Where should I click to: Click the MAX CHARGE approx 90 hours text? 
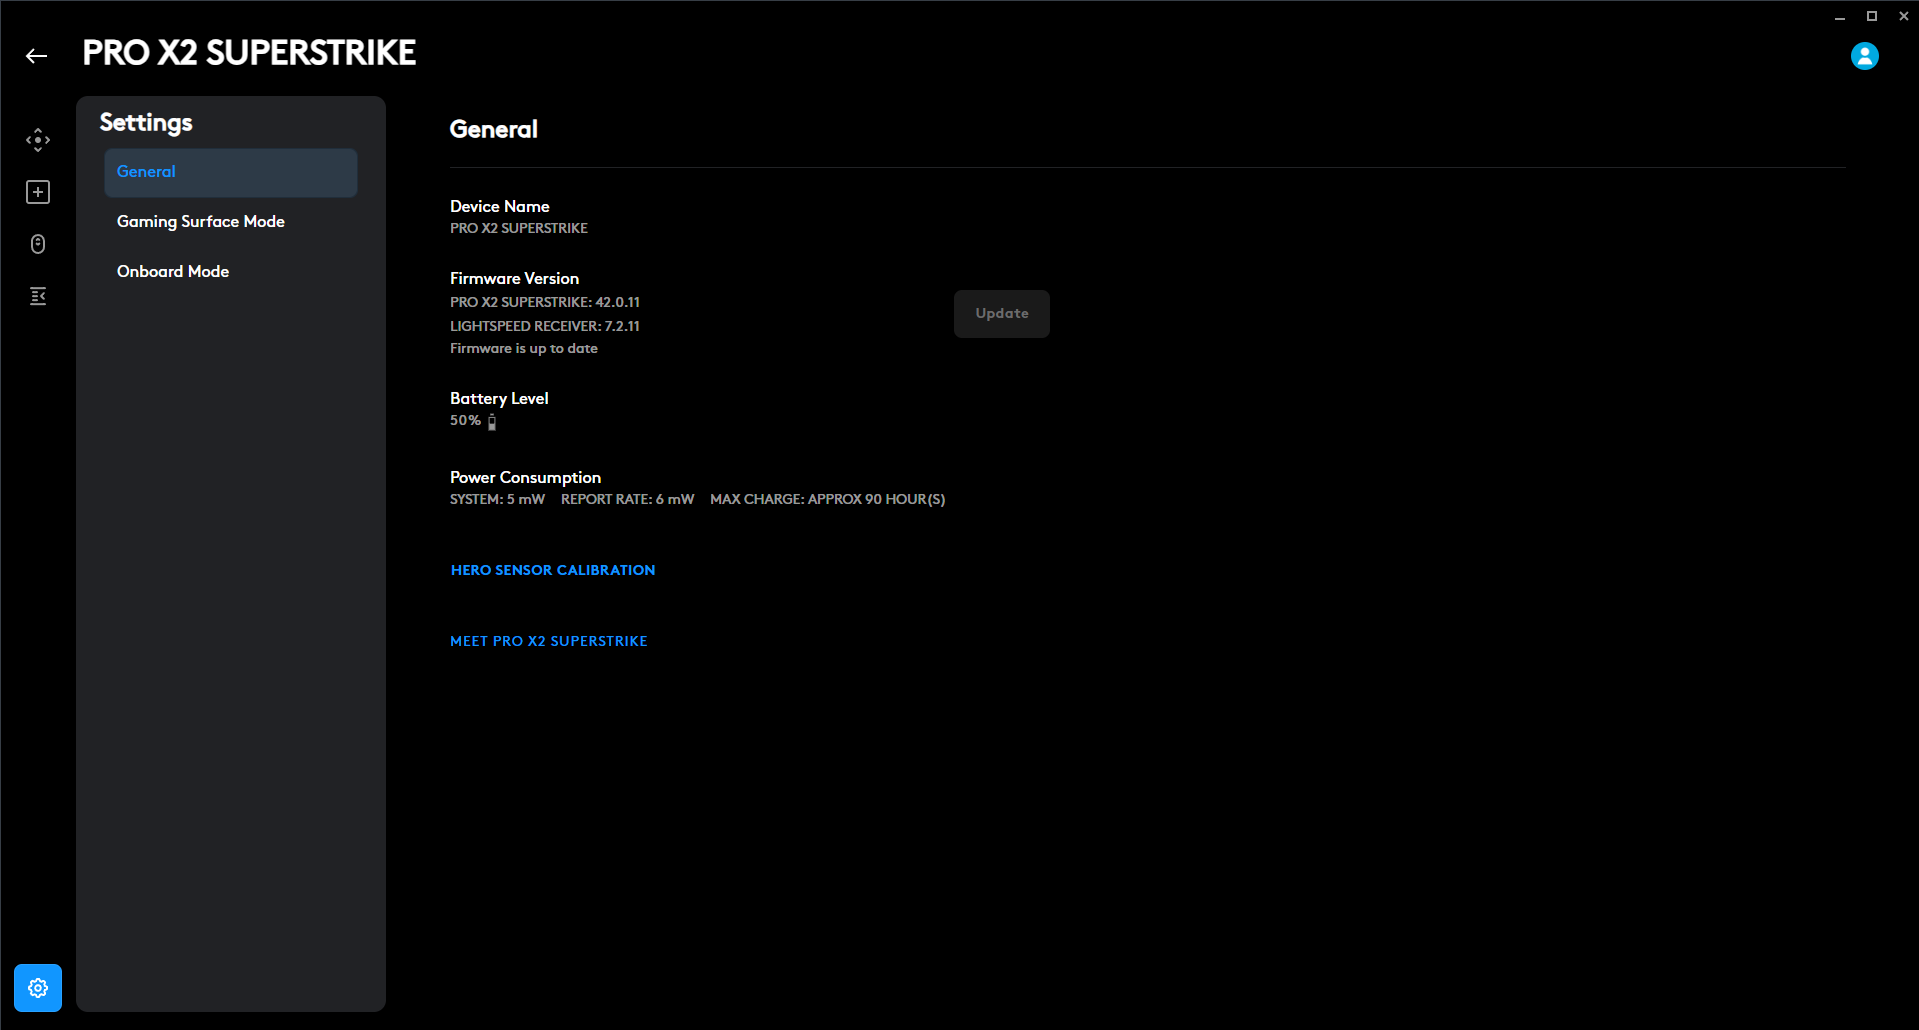(827, 499)
